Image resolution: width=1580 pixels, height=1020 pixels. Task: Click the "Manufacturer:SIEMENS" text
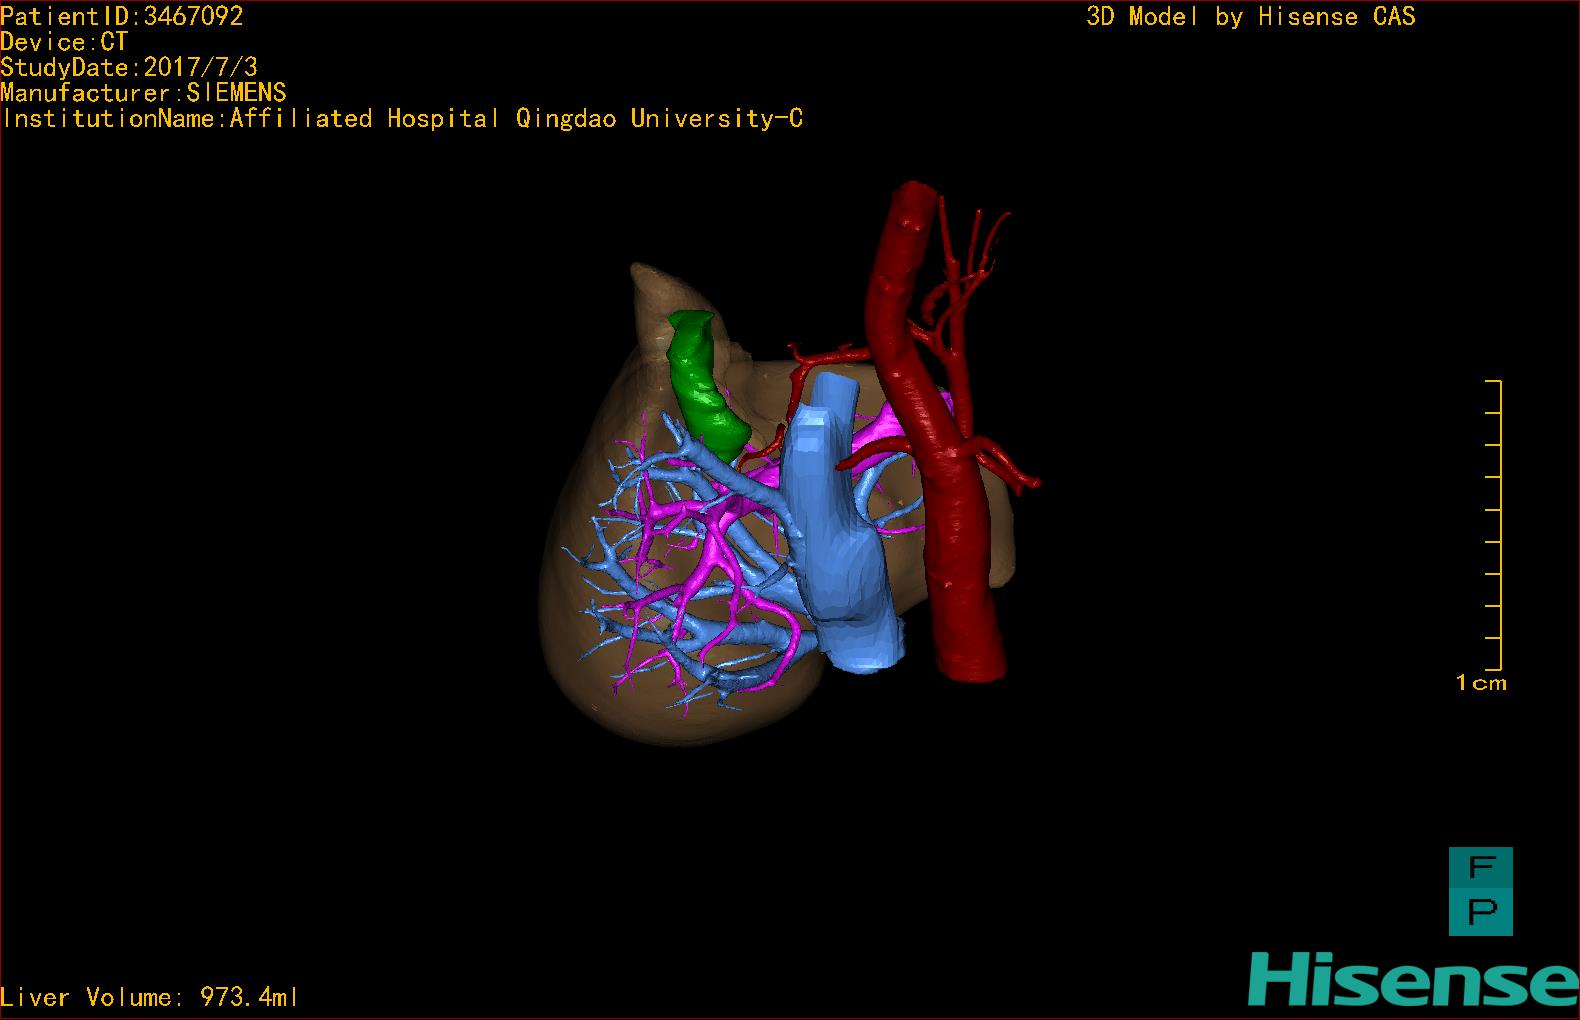144,93
